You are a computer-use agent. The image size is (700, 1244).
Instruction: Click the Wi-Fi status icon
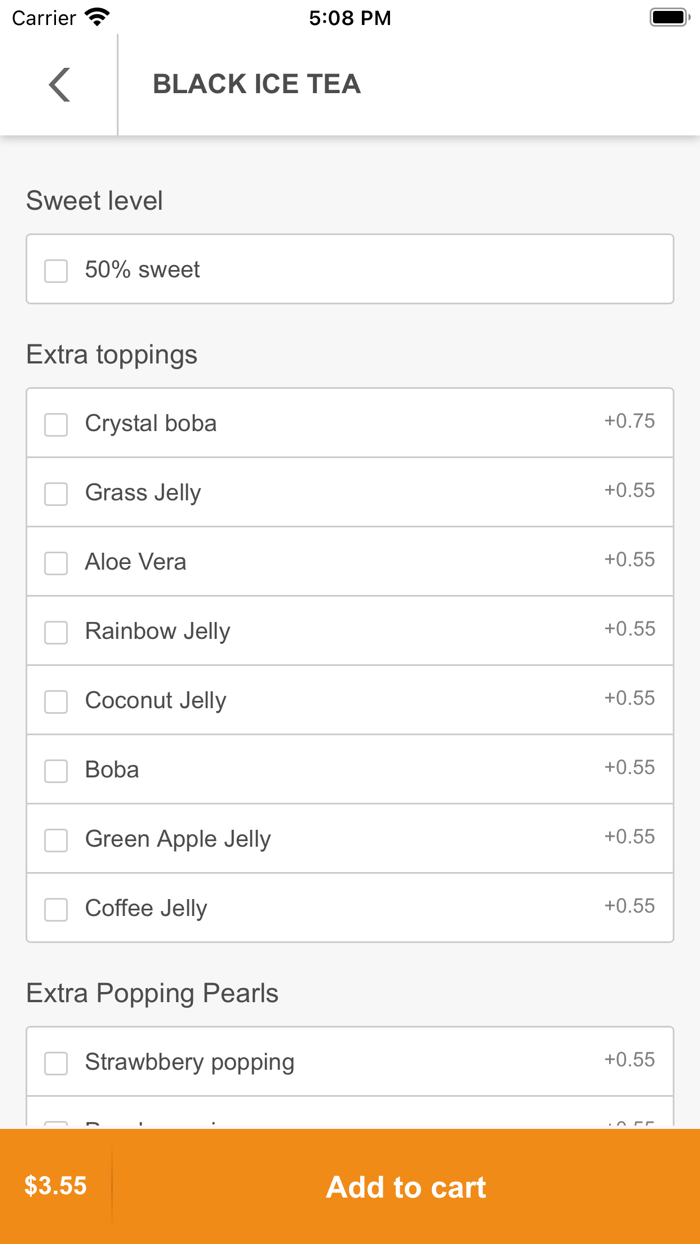97,17
